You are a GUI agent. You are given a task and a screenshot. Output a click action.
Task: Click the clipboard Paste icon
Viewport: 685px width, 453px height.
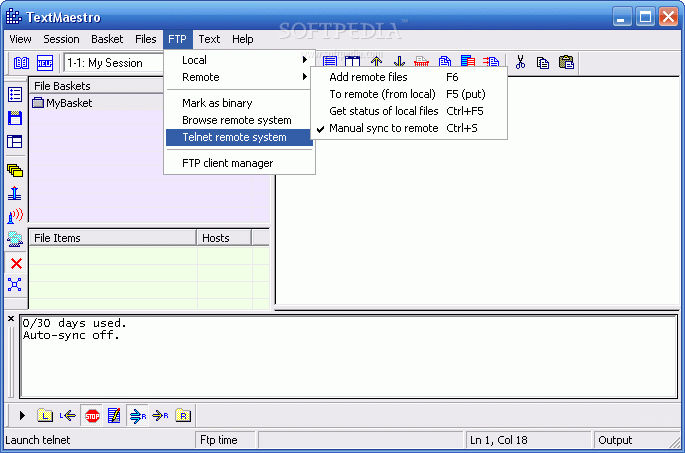click(567, 62)
